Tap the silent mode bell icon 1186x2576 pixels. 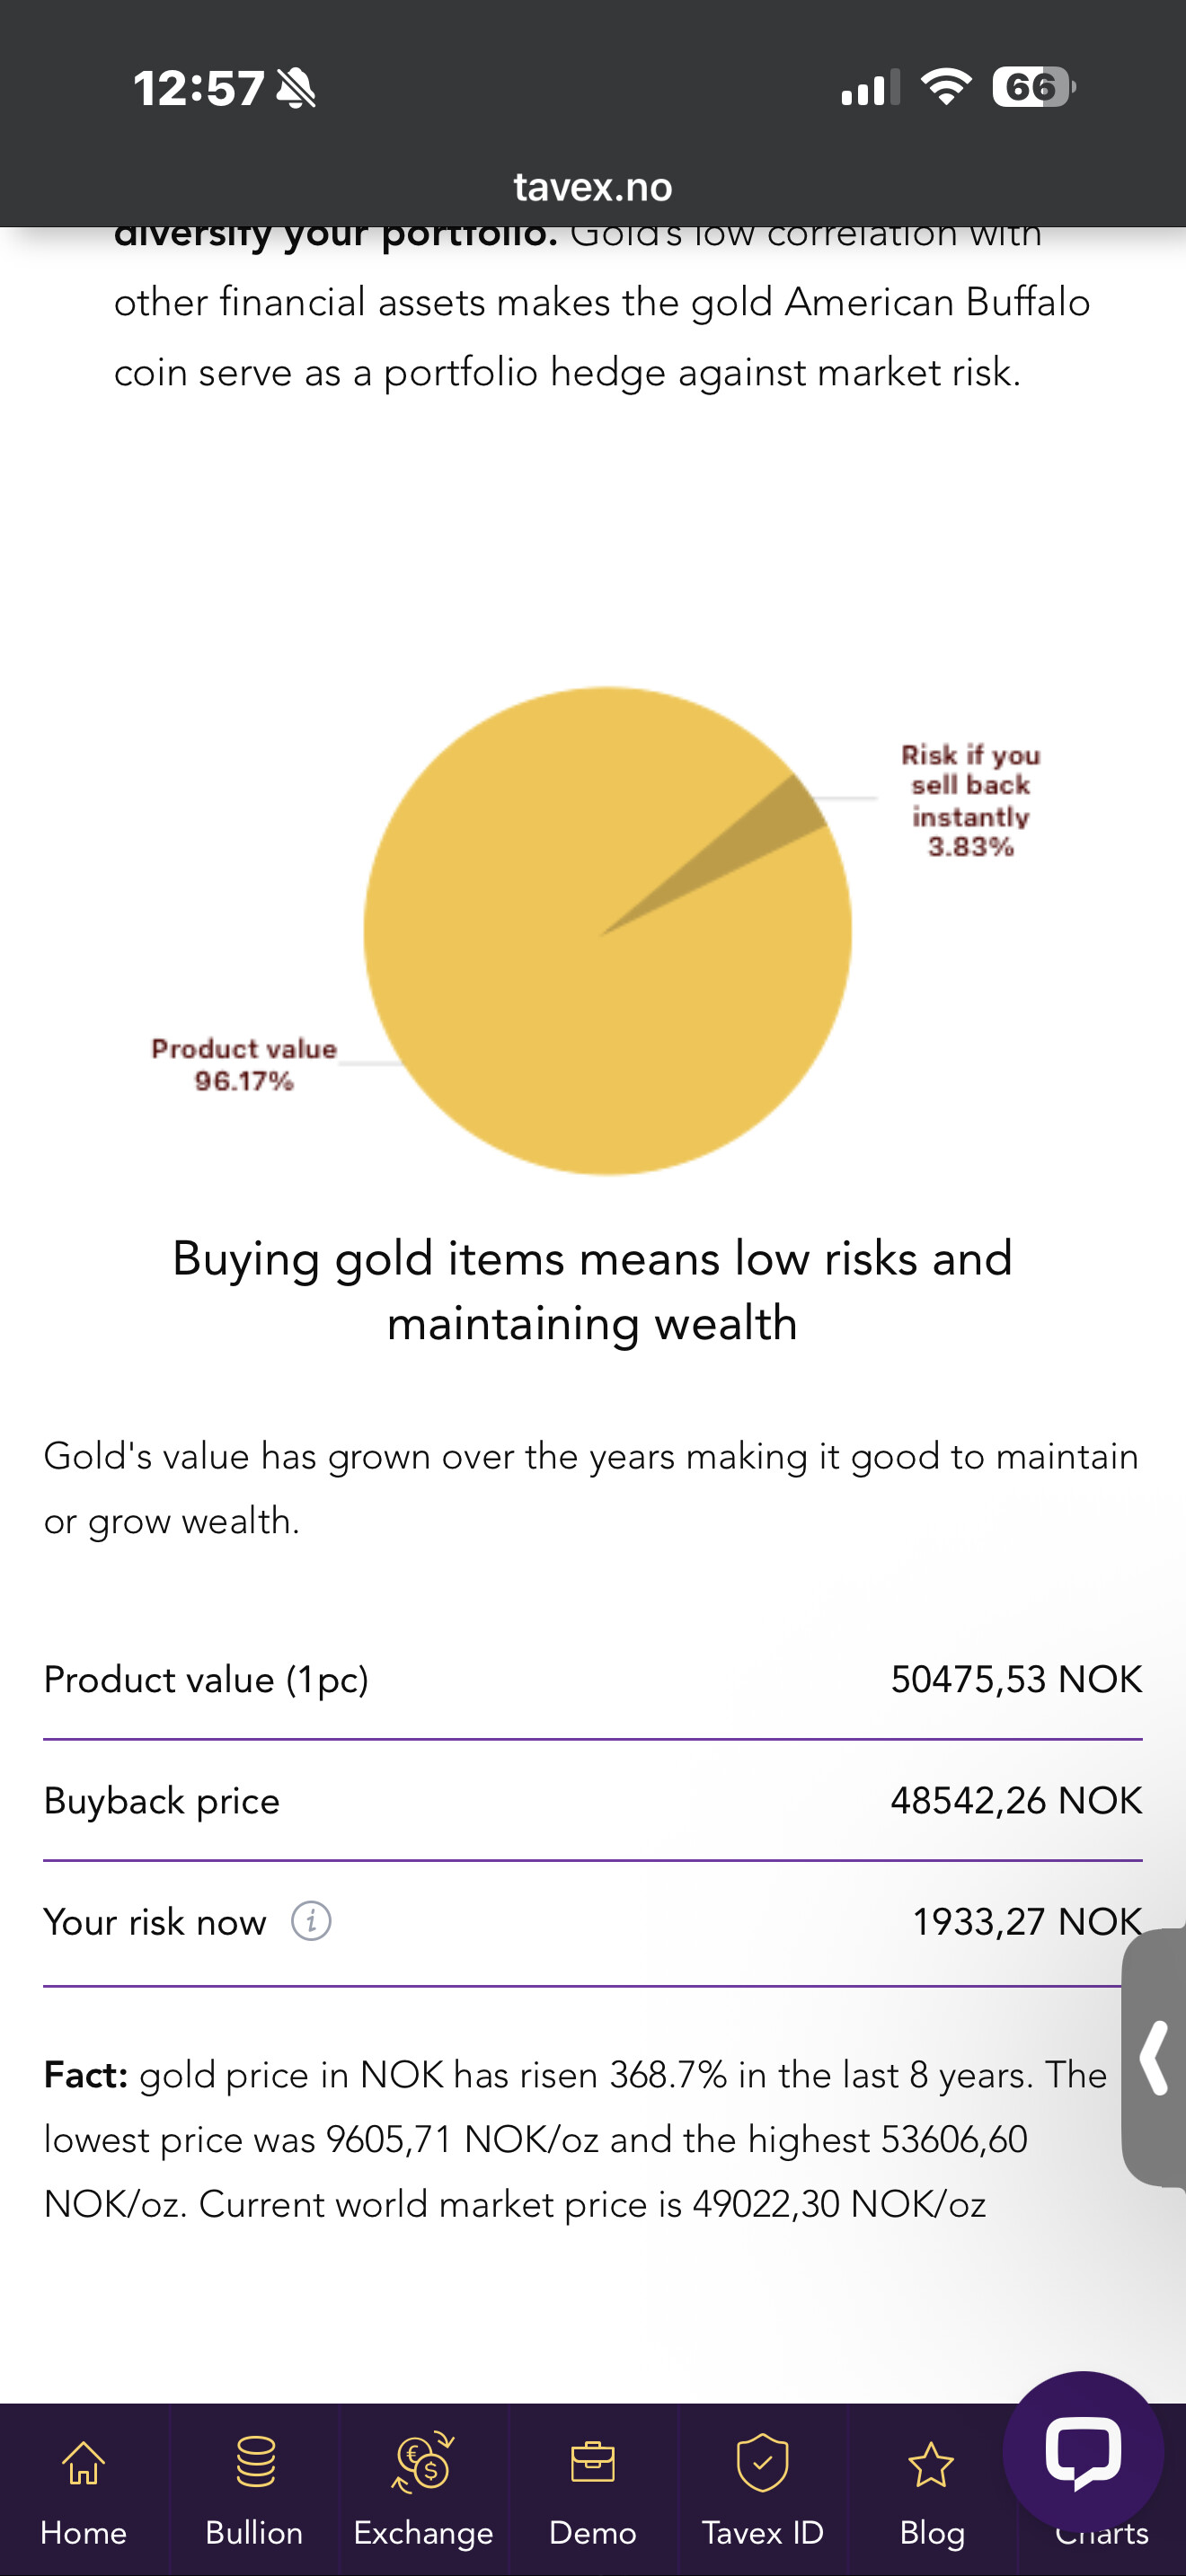(296, 88)
